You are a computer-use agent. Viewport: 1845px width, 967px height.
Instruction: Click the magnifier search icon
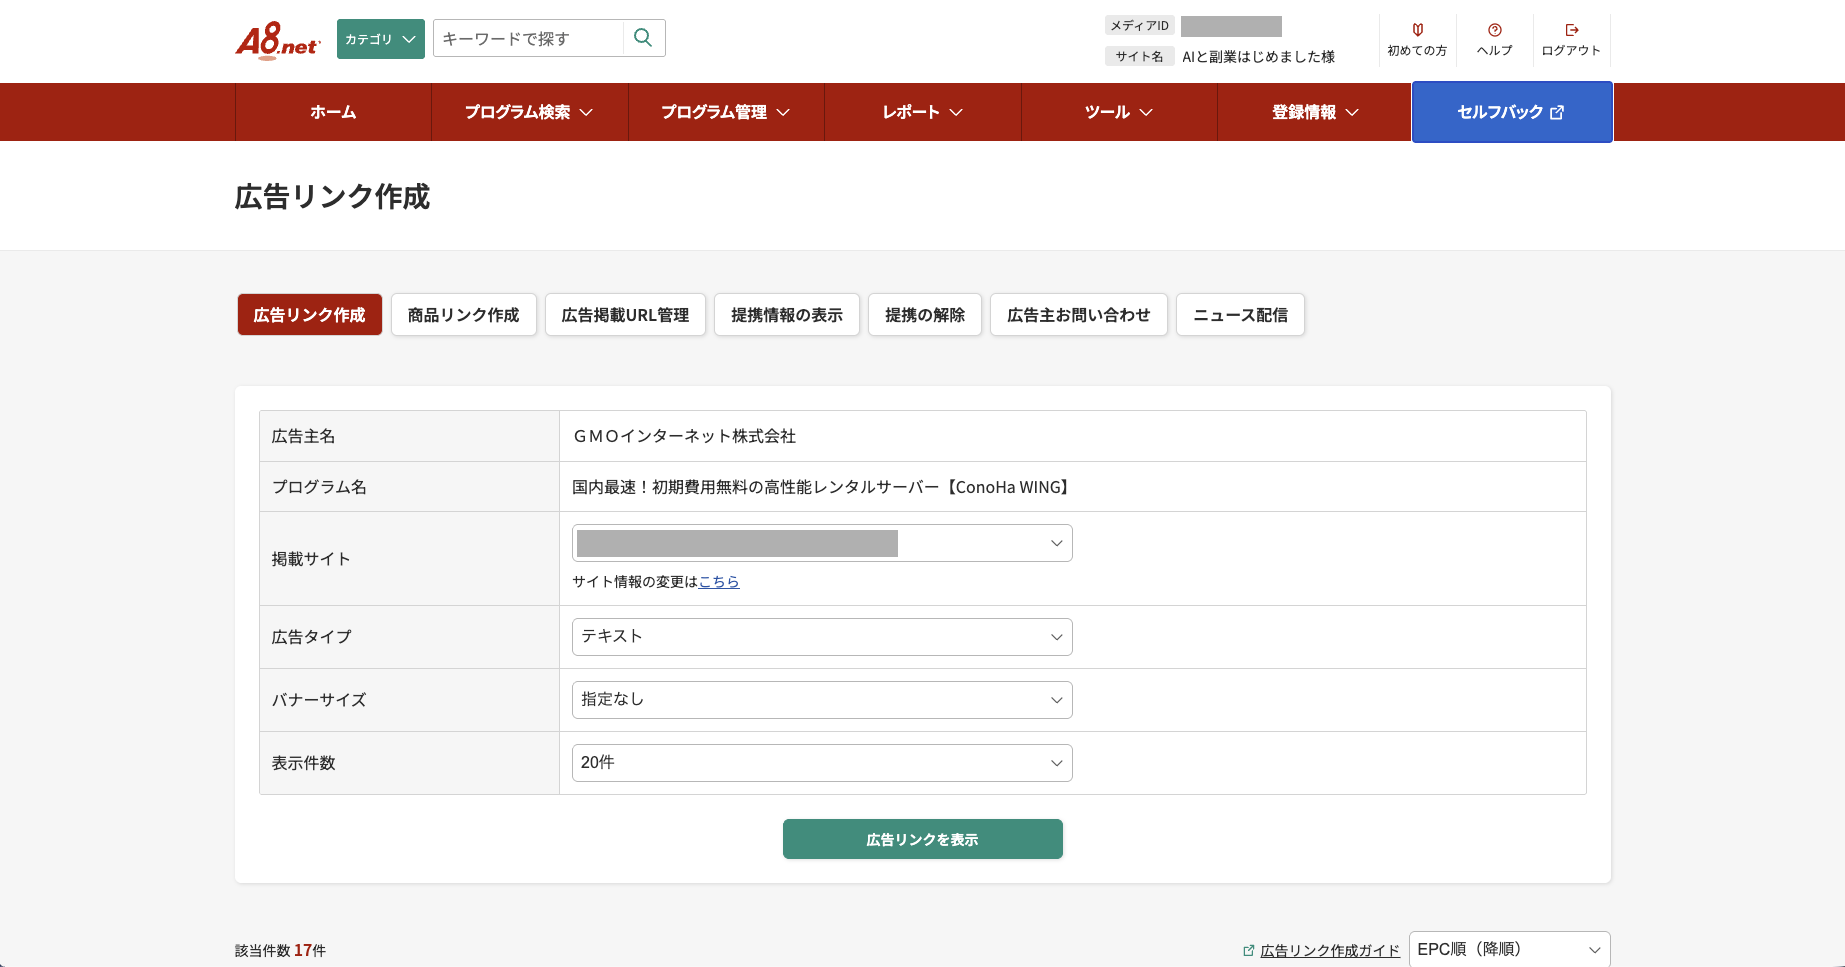pyautogui.click(x=643, y=38)
